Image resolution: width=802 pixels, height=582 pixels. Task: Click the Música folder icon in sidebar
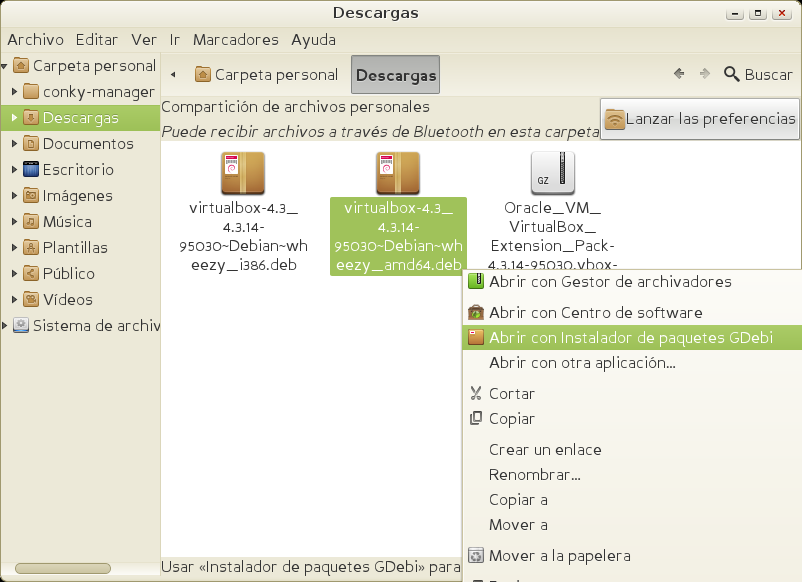[x=31, y=222]
